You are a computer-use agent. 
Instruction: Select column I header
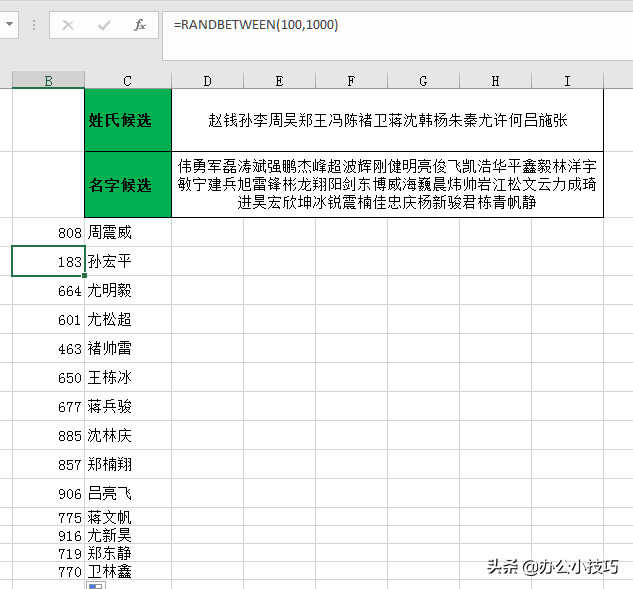coord(567,81)
